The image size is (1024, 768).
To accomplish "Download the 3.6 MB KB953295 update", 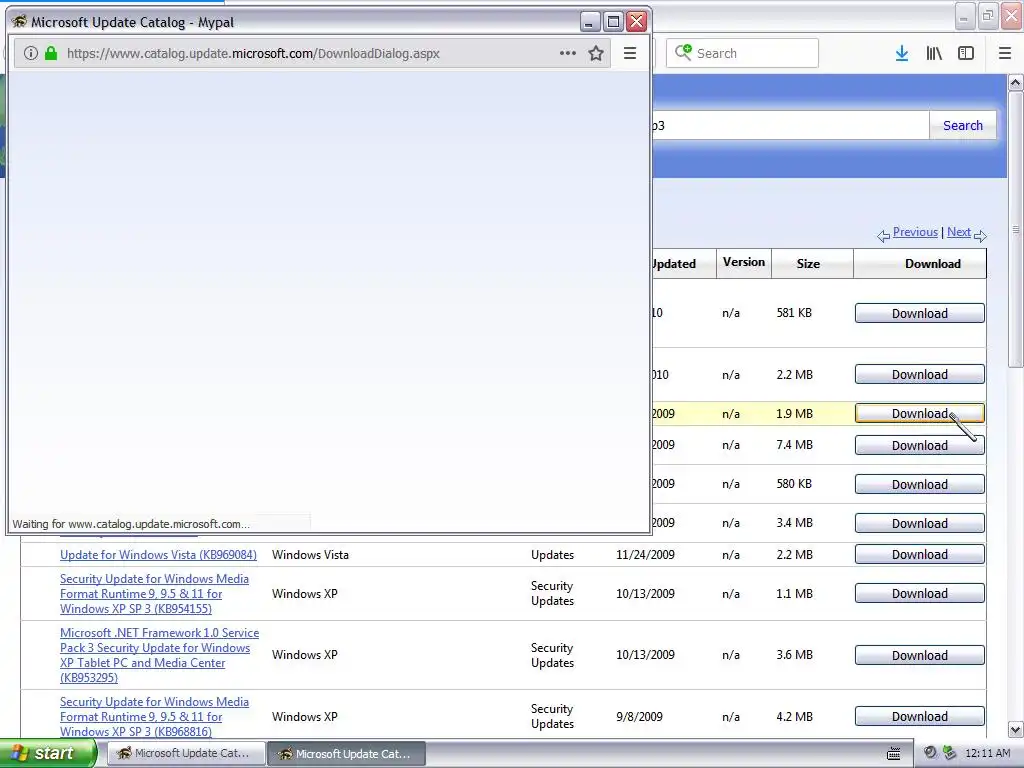I will click(x=920, y=655).
